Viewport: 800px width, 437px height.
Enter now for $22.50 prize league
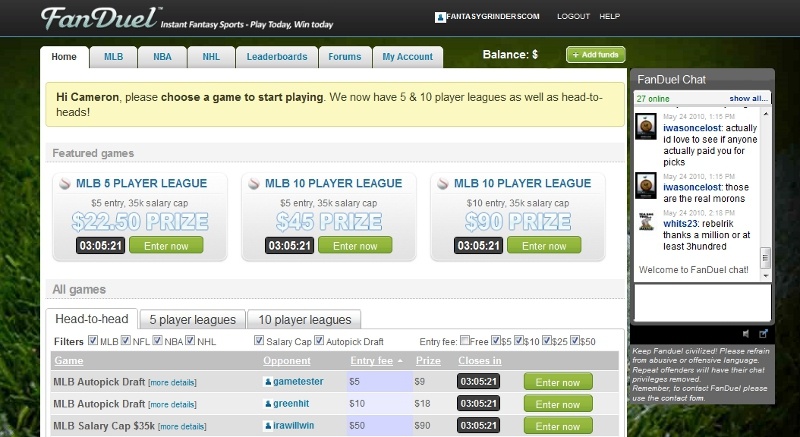166,245
